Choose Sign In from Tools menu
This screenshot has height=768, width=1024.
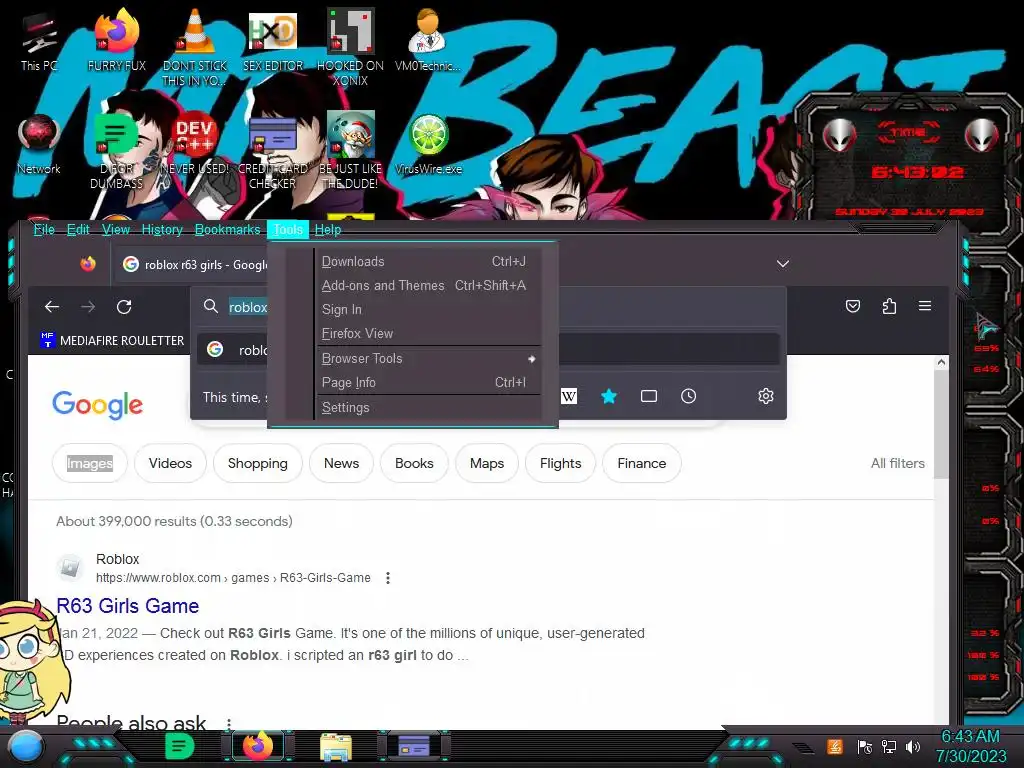(428, 310)
